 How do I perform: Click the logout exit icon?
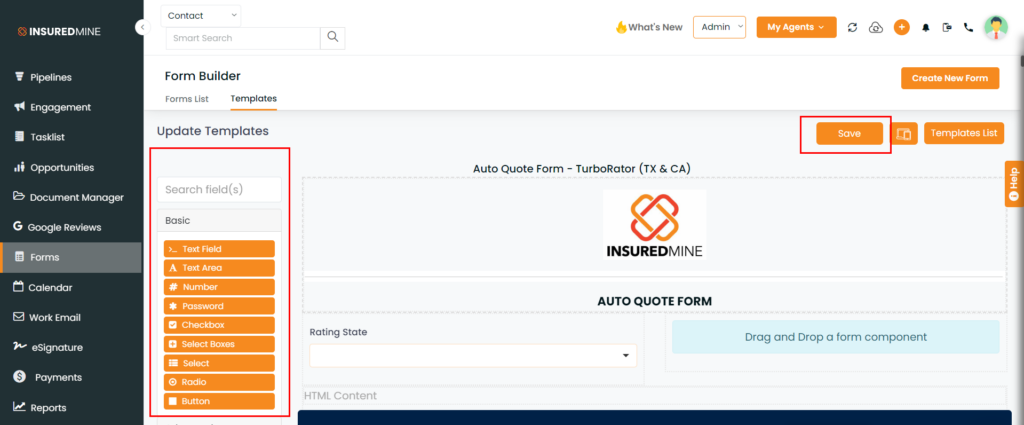pyautogui.click(x=948, y=27)
